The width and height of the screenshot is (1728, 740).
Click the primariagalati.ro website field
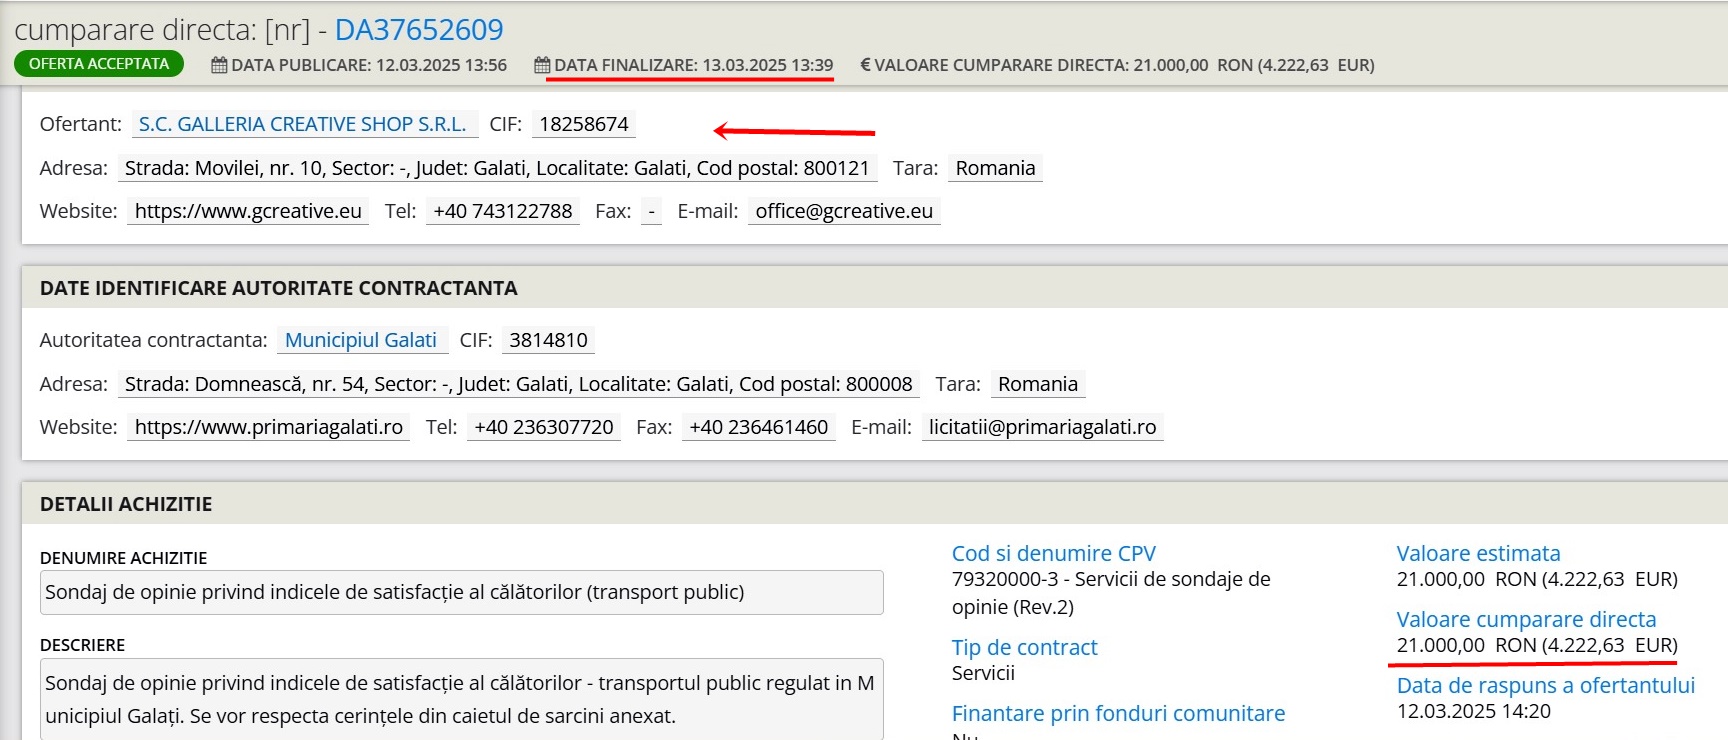point(268,427)
